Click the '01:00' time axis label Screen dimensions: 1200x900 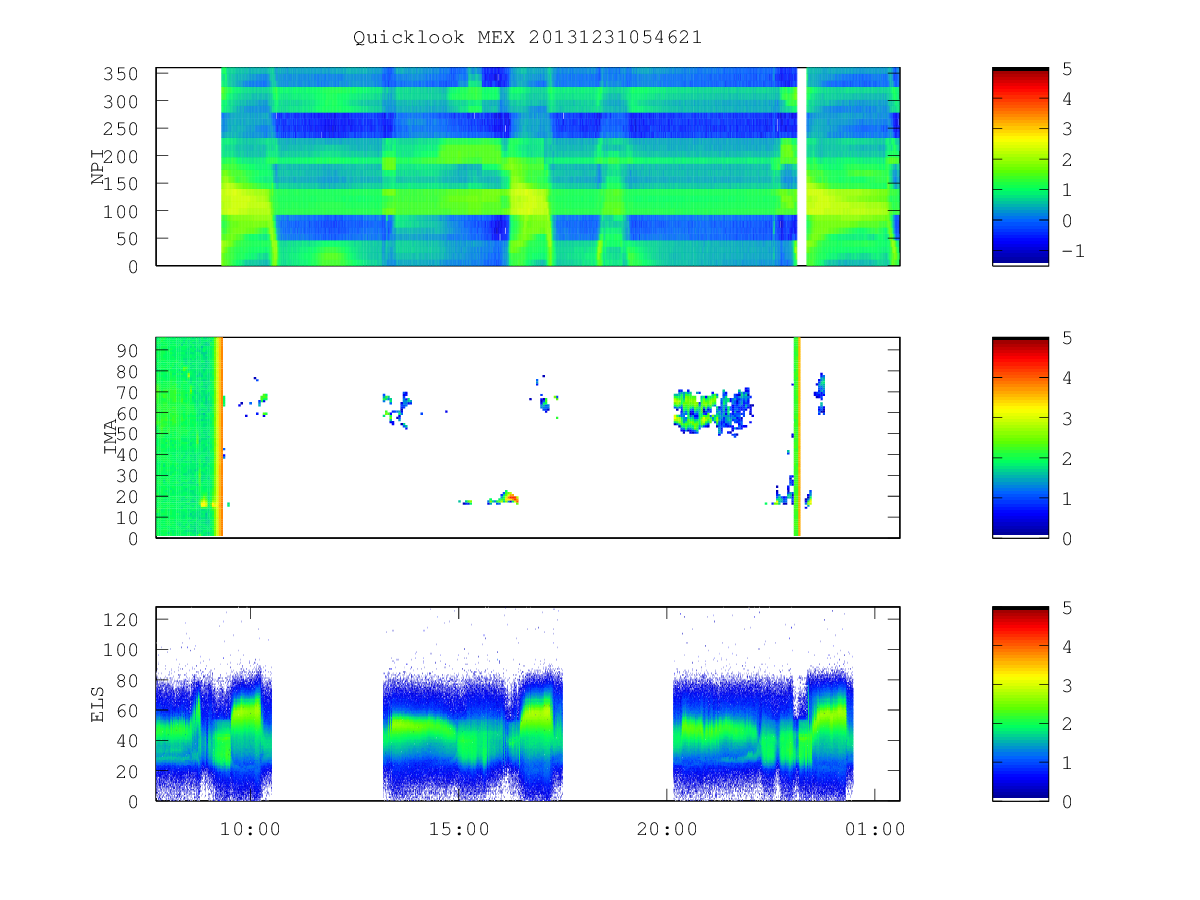point(875,829)
